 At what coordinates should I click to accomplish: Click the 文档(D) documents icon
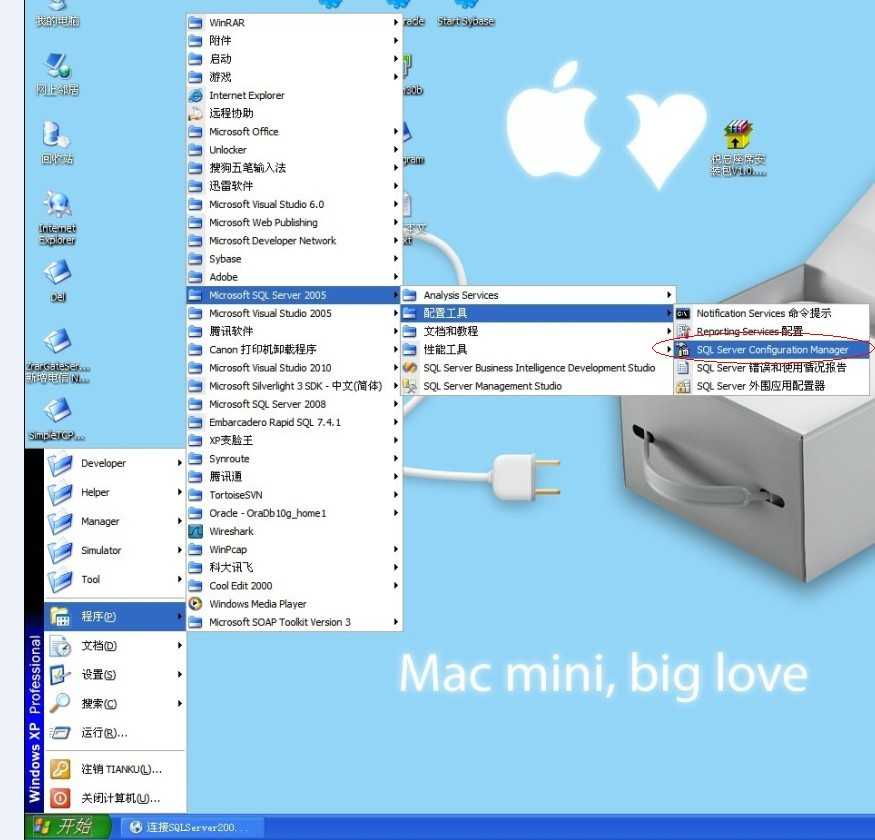click(x=60, y=646)
